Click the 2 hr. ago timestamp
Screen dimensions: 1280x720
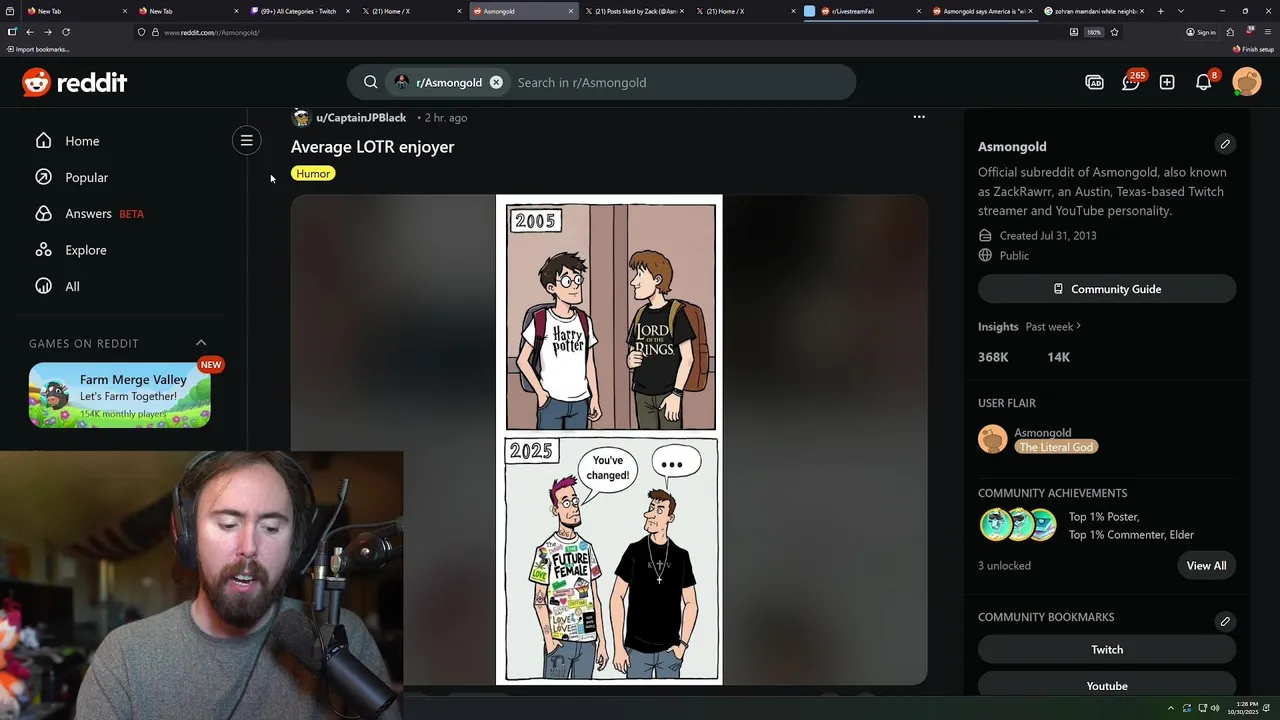click(x=445, y=118)
